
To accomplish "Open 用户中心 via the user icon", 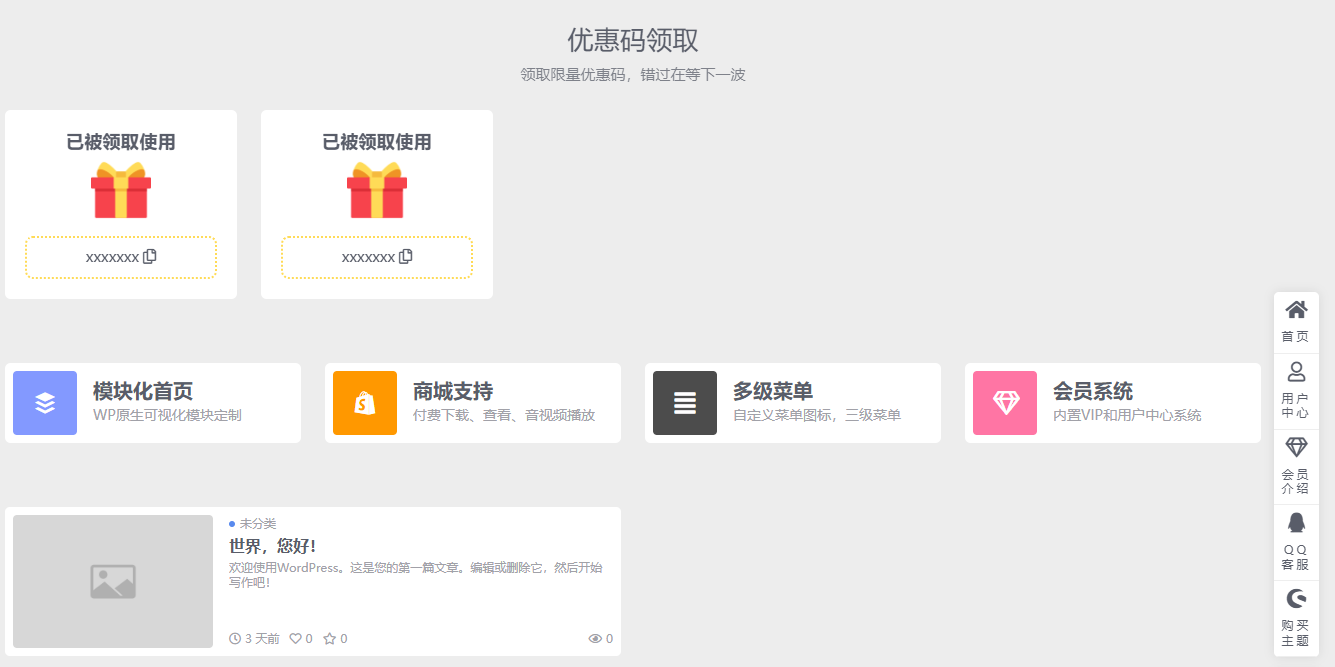I will [1296, 372].
